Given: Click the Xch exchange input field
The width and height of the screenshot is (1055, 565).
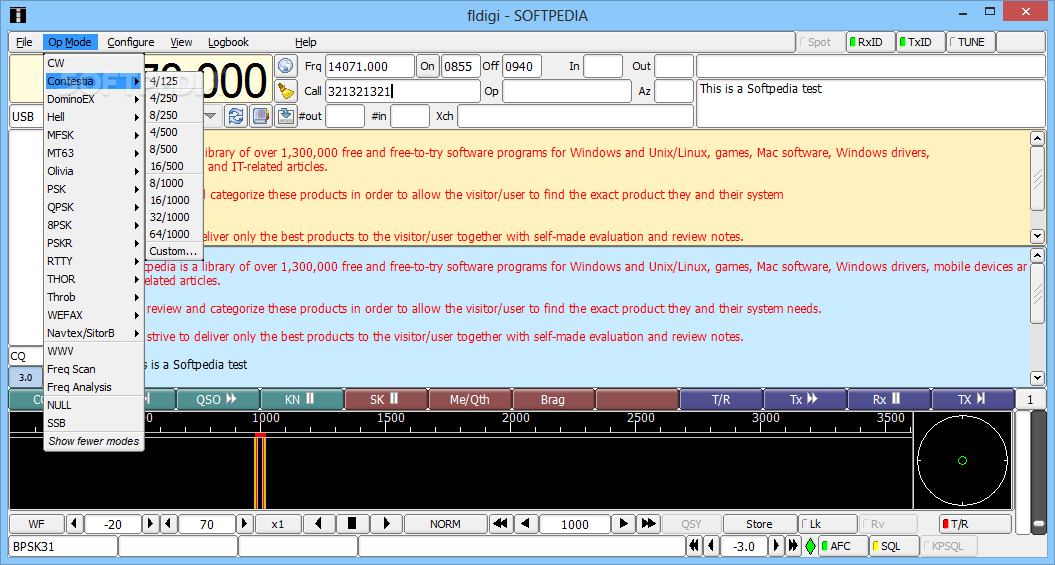Looking at the screenshot, I should click(x=575, y=116).
